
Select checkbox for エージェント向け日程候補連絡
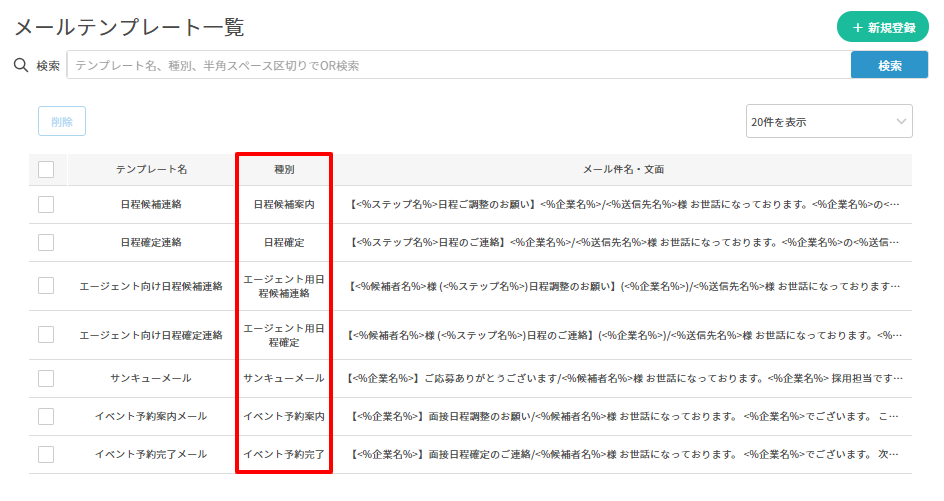tap(46, 286)
